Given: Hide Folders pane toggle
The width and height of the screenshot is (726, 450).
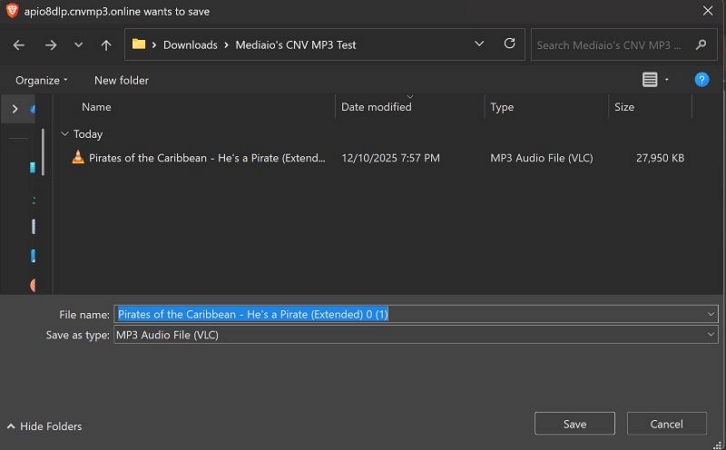Looking at the screenshot, I should tap(44, 426).
